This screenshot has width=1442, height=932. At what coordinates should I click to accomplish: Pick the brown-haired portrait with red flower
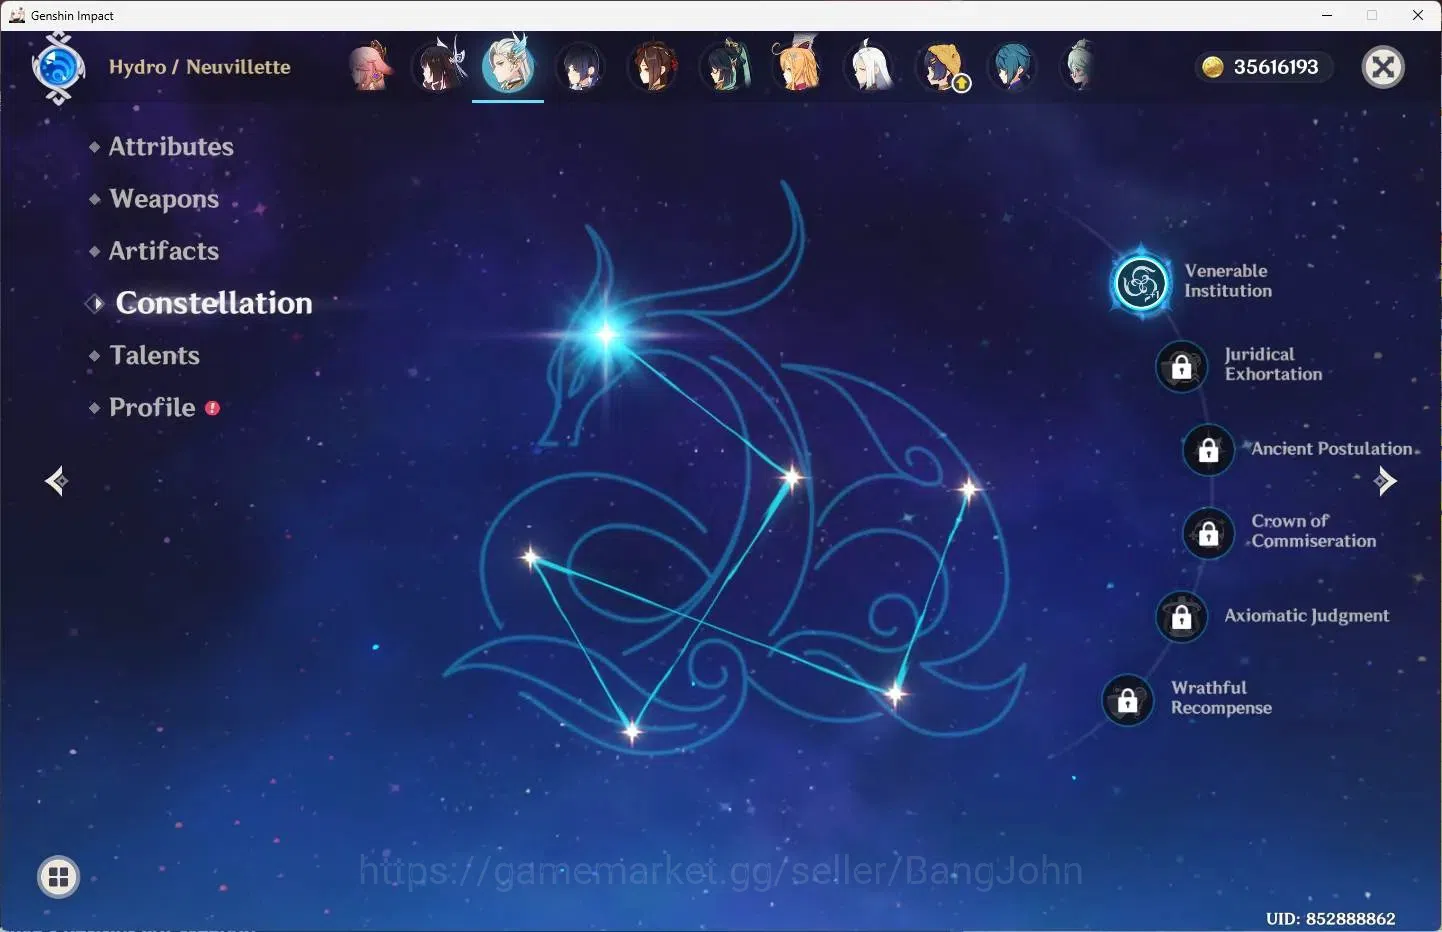(x=653, y=68)
